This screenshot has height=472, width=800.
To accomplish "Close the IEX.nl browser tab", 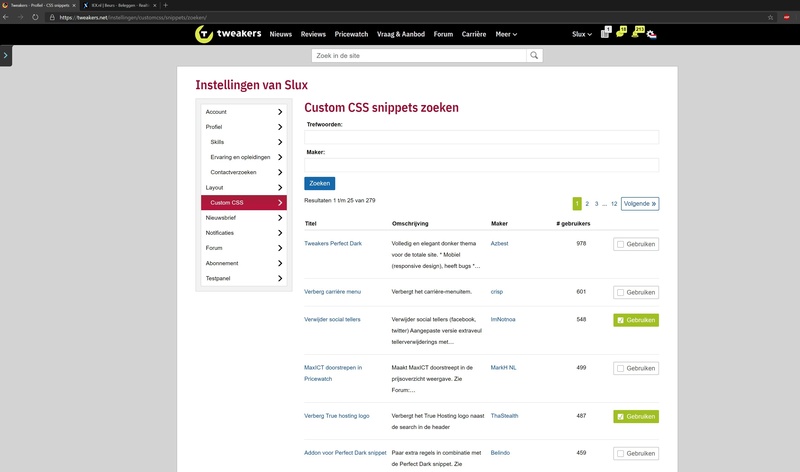I will (x=155, y=5).
